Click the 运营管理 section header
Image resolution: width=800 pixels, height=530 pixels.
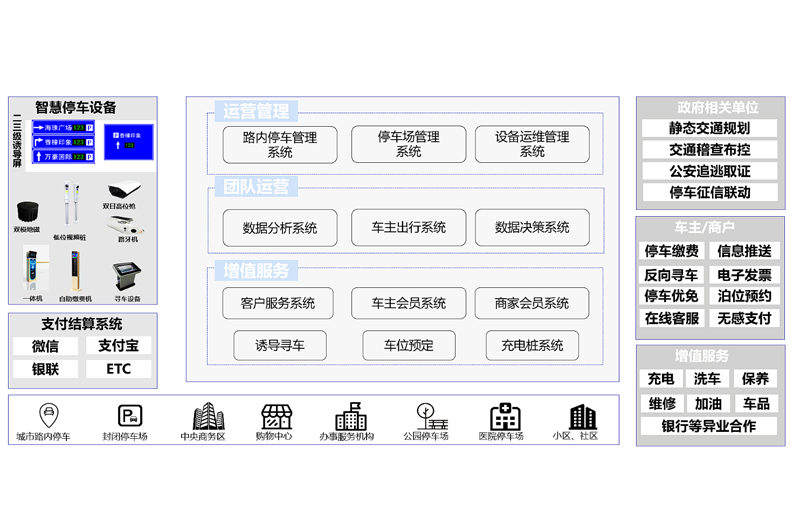(x=256, y=111)
